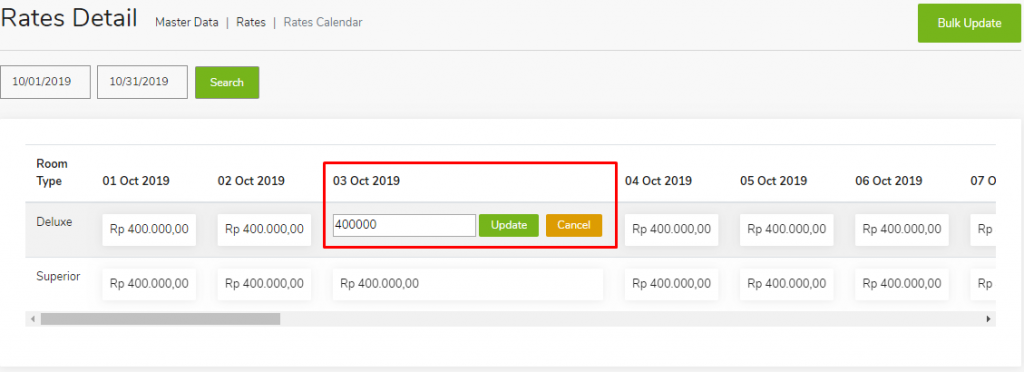Screen dimensions: 1024x372
Task: Click the 03 Oct 2019 column header
Action: coord(366,181)
